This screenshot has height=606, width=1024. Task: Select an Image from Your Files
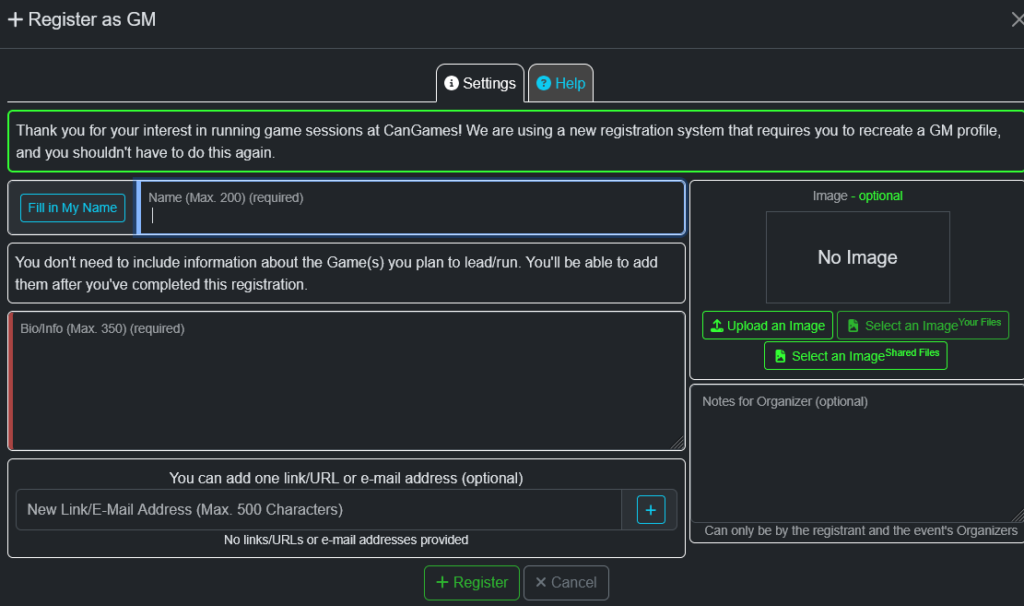pos(922,326)
